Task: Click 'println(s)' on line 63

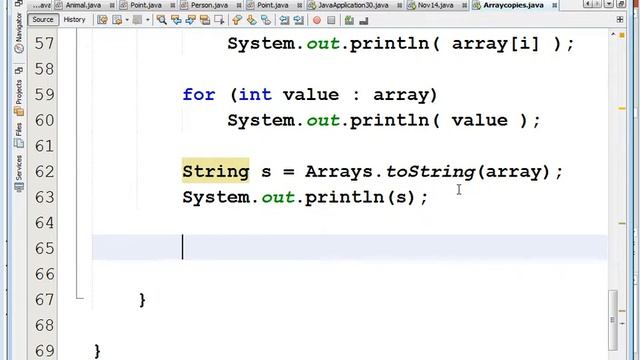Action: pos(360,198)
